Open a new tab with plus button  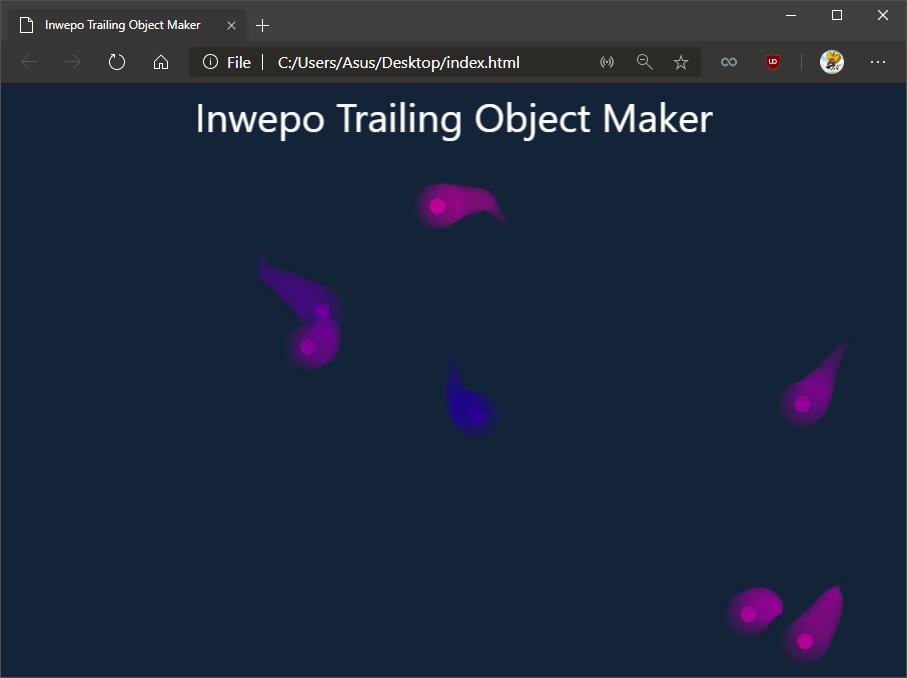coord(263,25)
